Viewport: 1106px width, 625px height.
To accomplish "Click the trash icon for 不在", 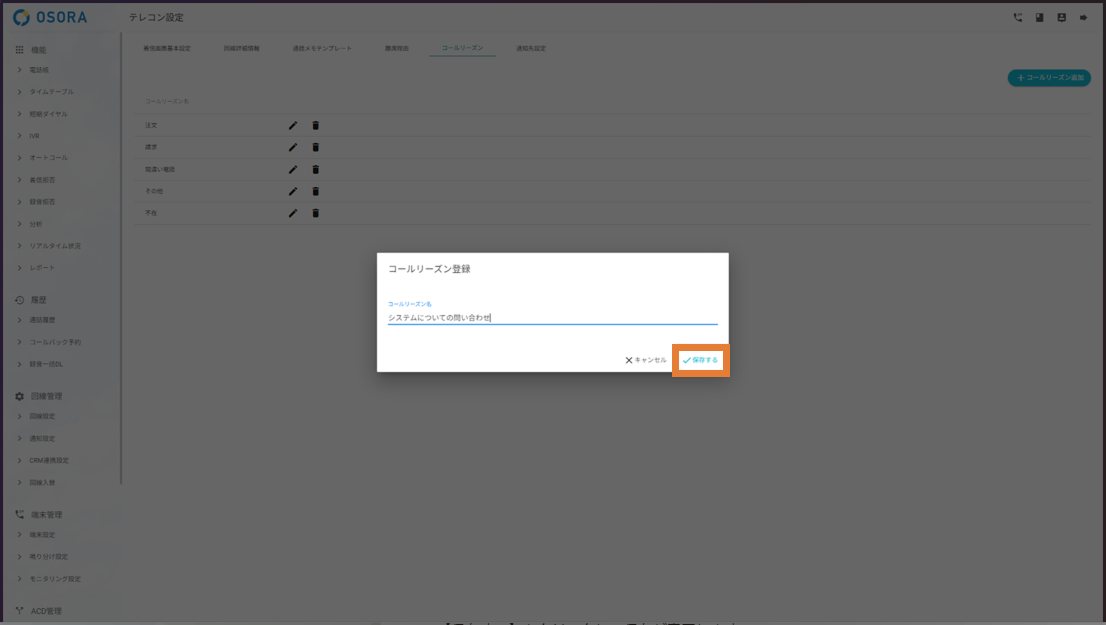I will point(316,213).
